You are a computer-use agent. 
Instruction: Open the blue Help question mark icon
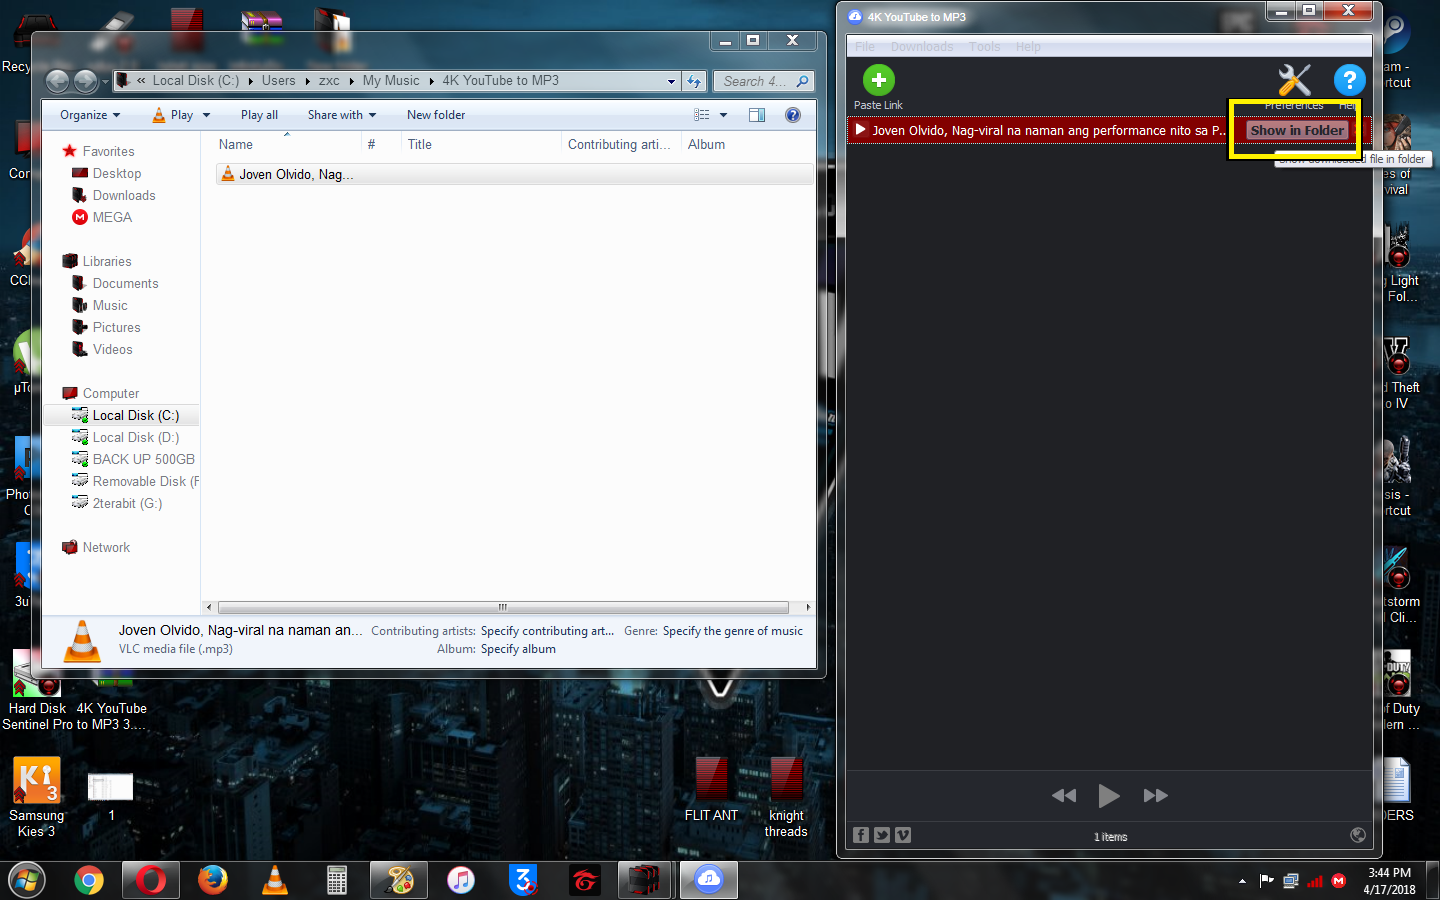click(x=1349, y=80)
